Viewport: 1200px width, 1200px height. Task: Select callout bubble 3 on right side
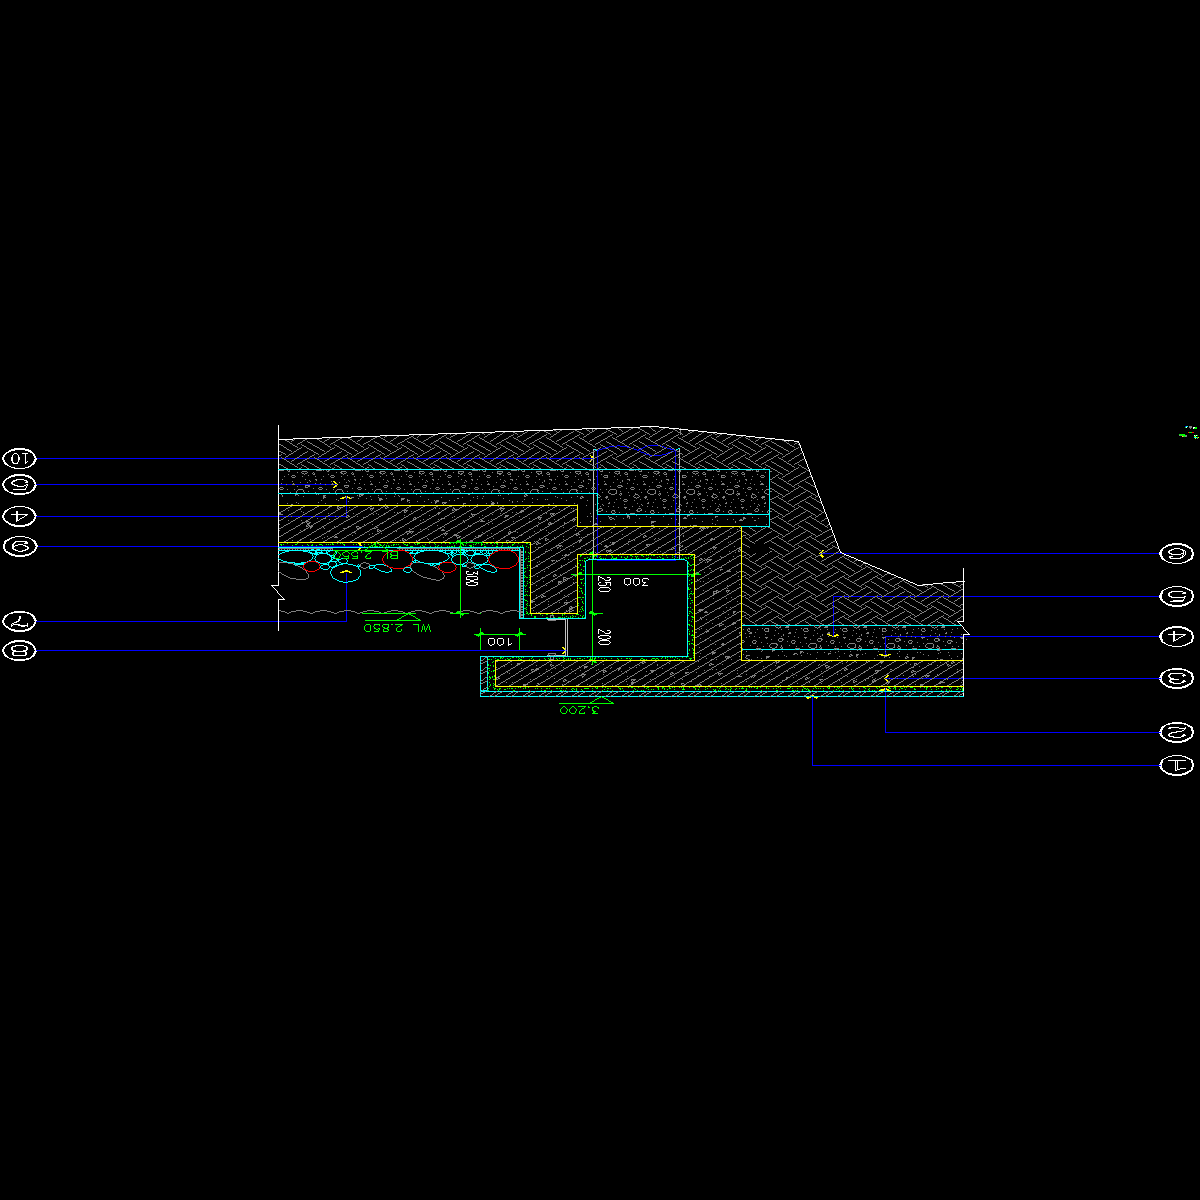click(1175, 679)
